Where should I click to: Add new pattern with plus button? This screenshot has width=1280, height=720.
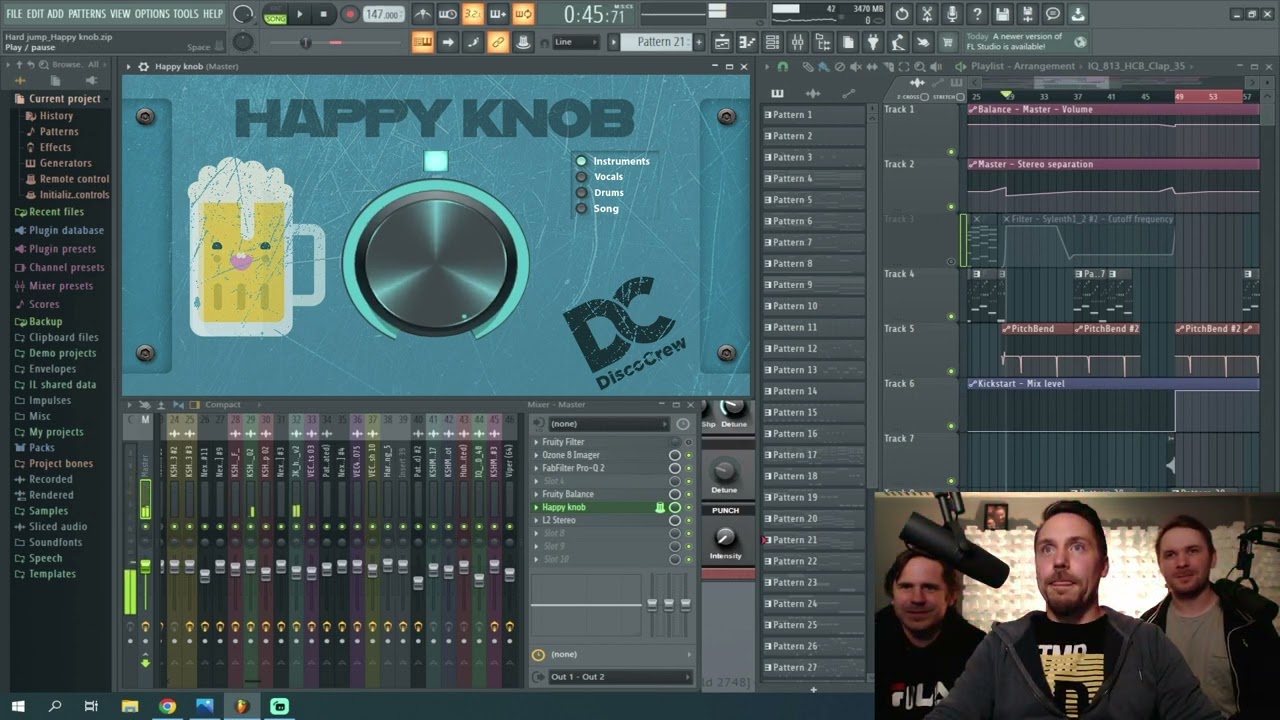[x=699, y=42]
